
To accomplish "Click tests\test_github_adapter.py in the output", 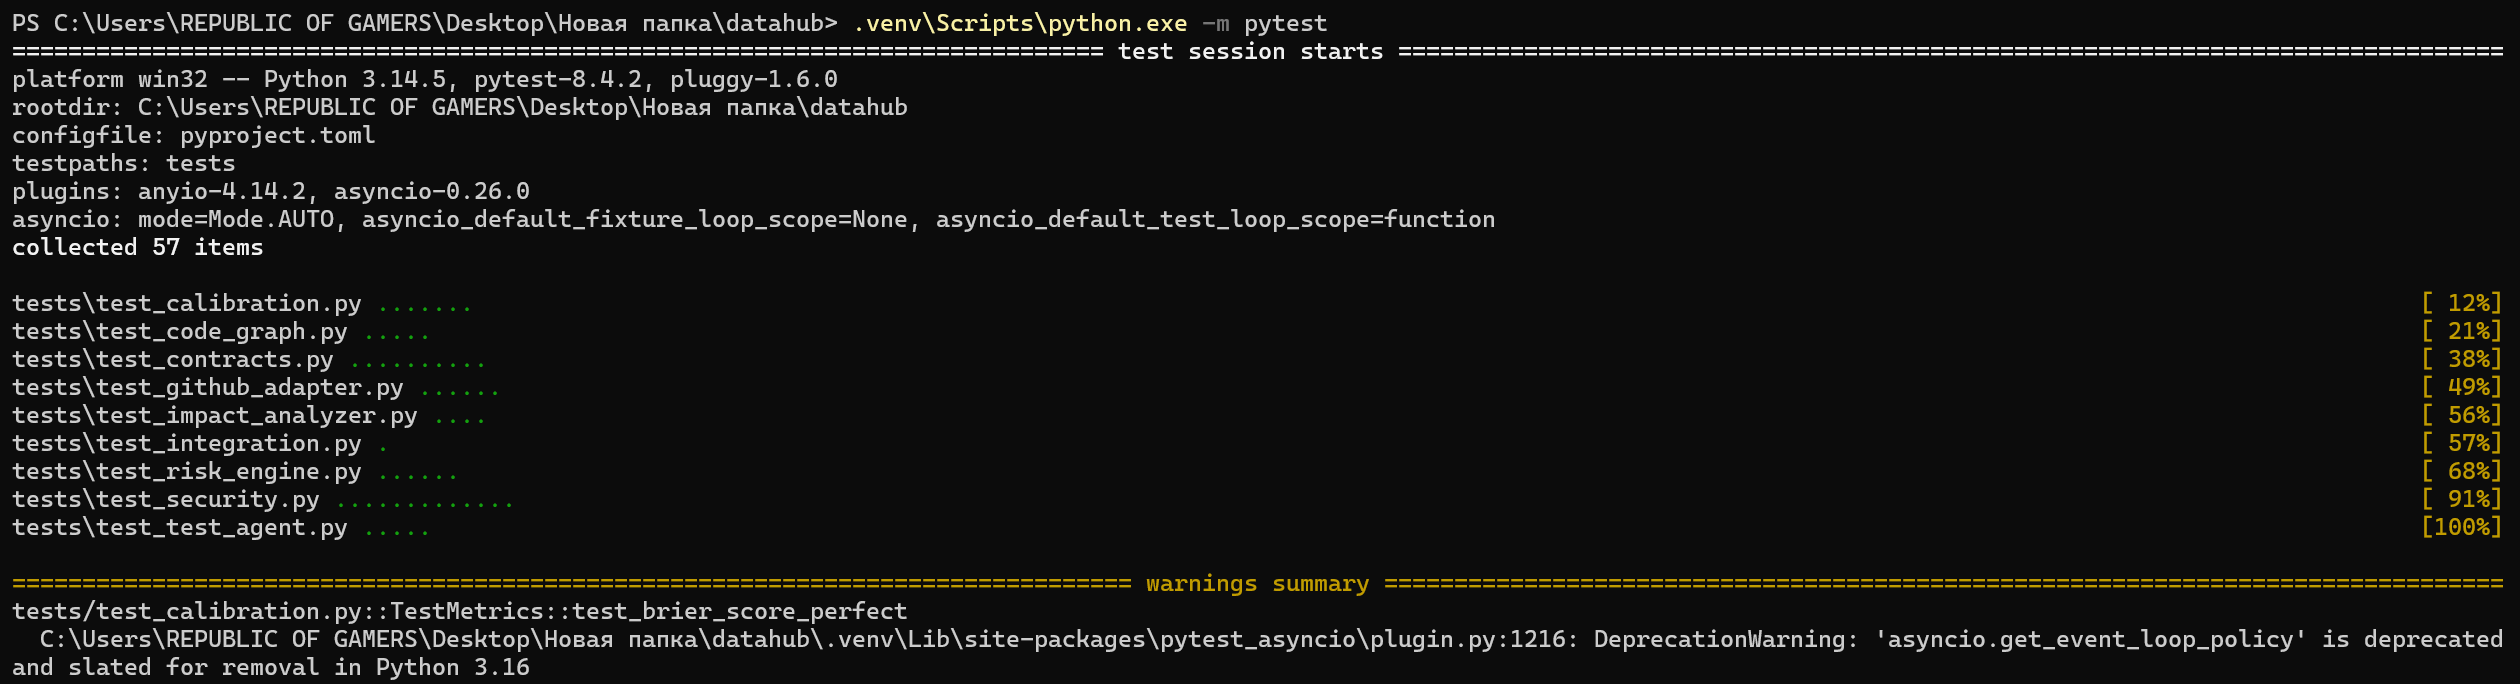I will (x=208, y=388).
